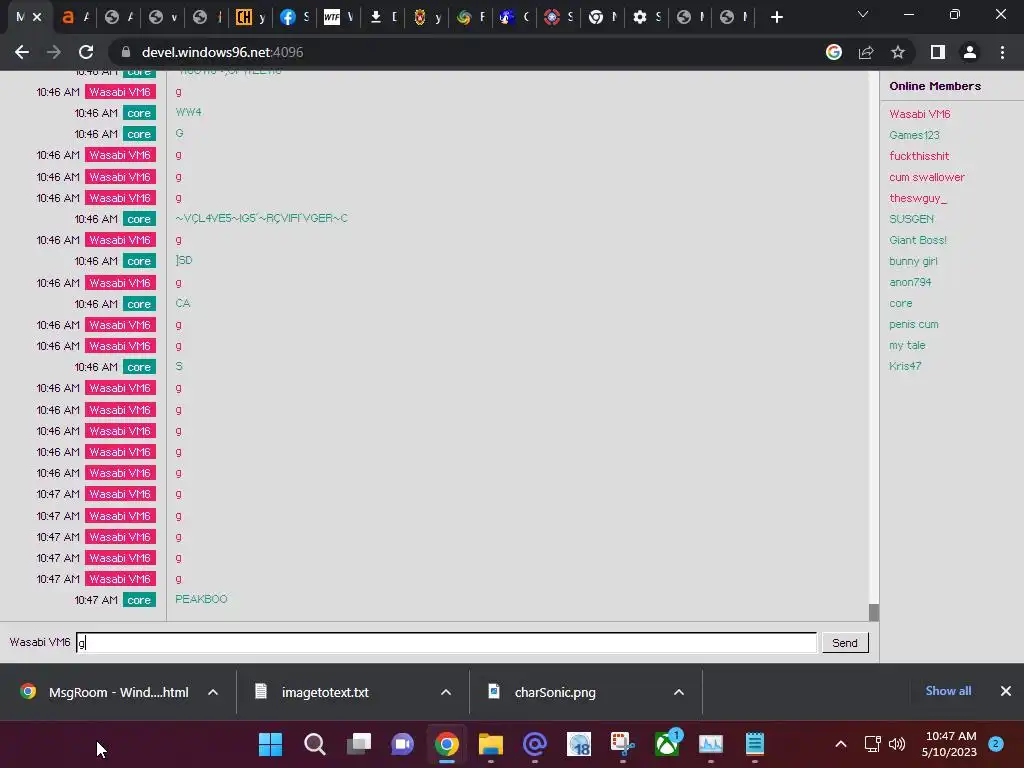This screenshot has height=768, width=1024.
Task: Switch to the Facebook tab
Action: 295,18
